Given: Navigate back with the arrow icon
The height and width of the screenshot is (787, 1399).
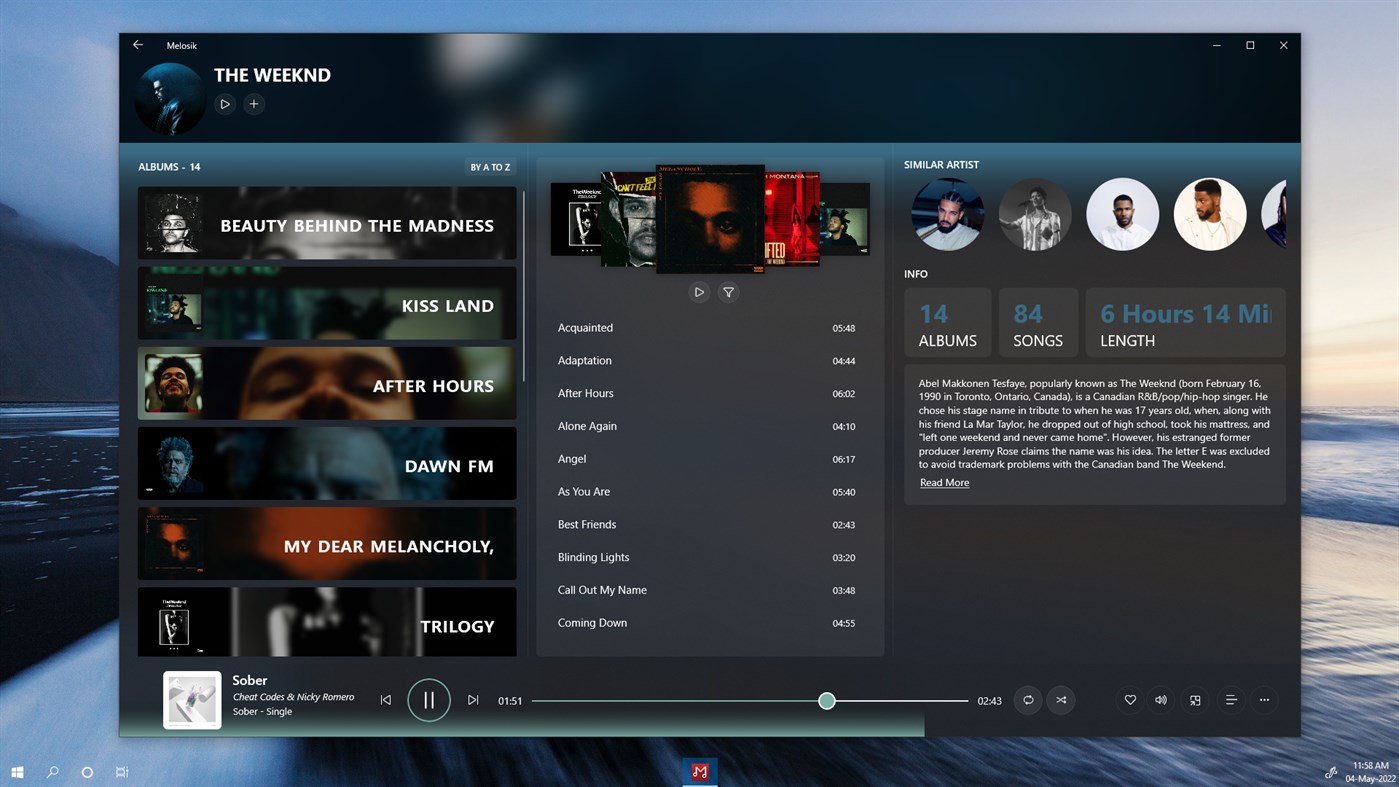Looking at the screenshot, I should [137, 44].
